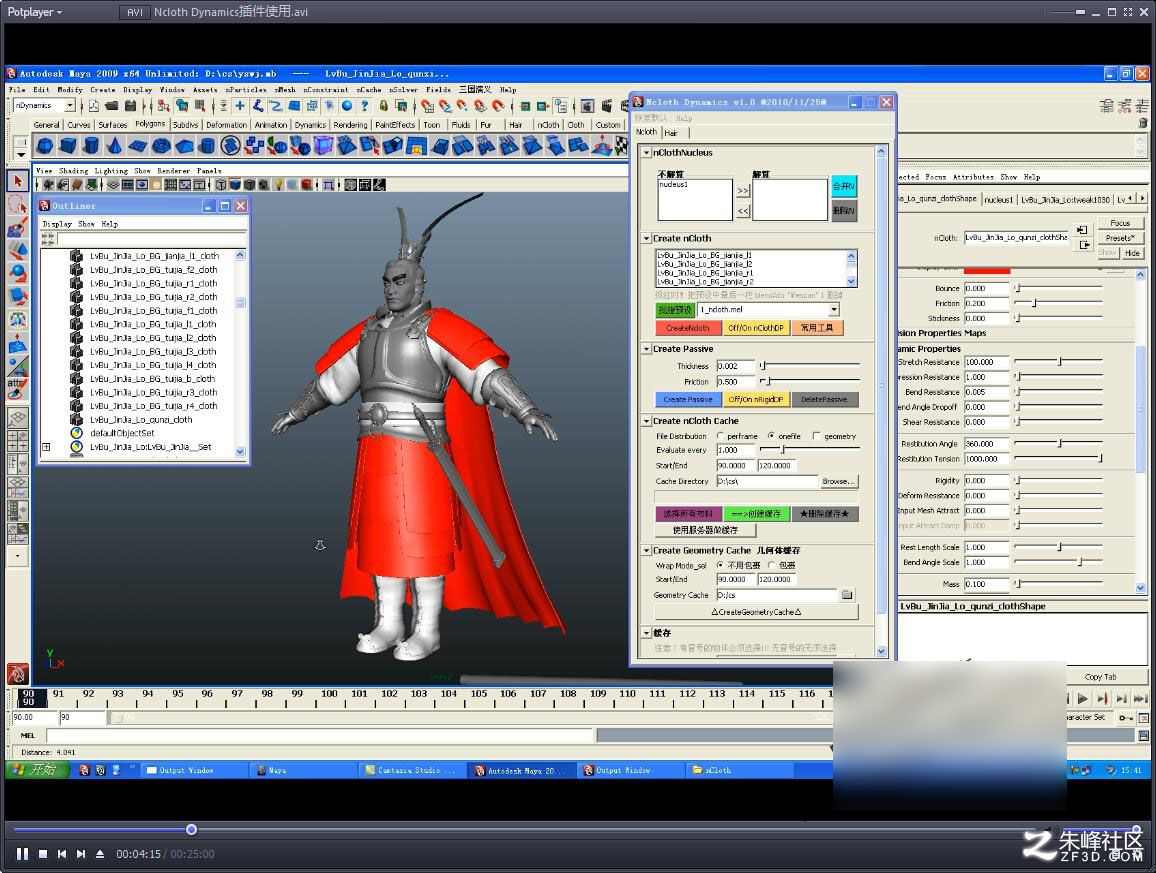Select the 包裹 wrap mode radio
1156x873 pixels.
click(771, 565)
